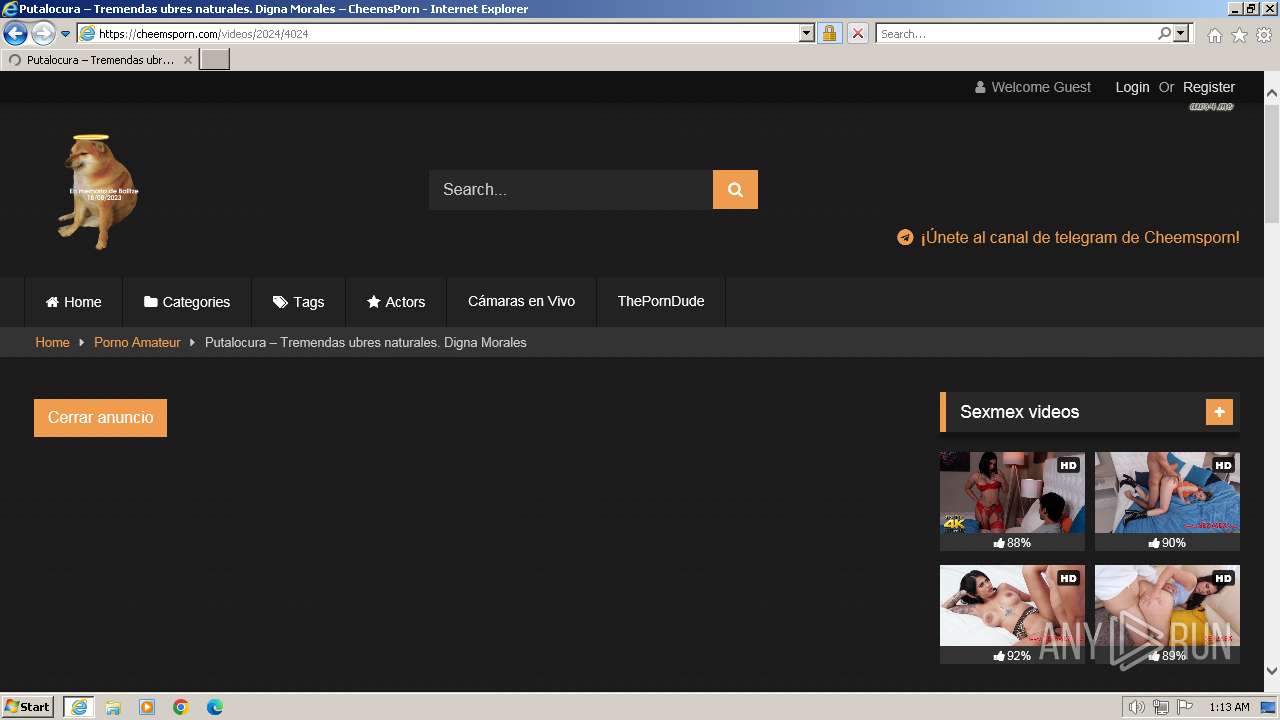The width and height of the screenshot is (1280, 720).
Task: Go back using the browser Back arrow
Action: tap(15, 33)
